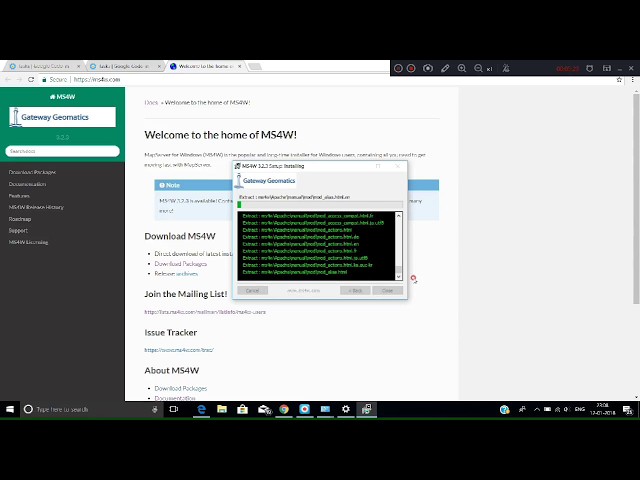Click the recorder's cursor effects icon
This screenshot has width=640, height=480.
[x=506, y=68]
